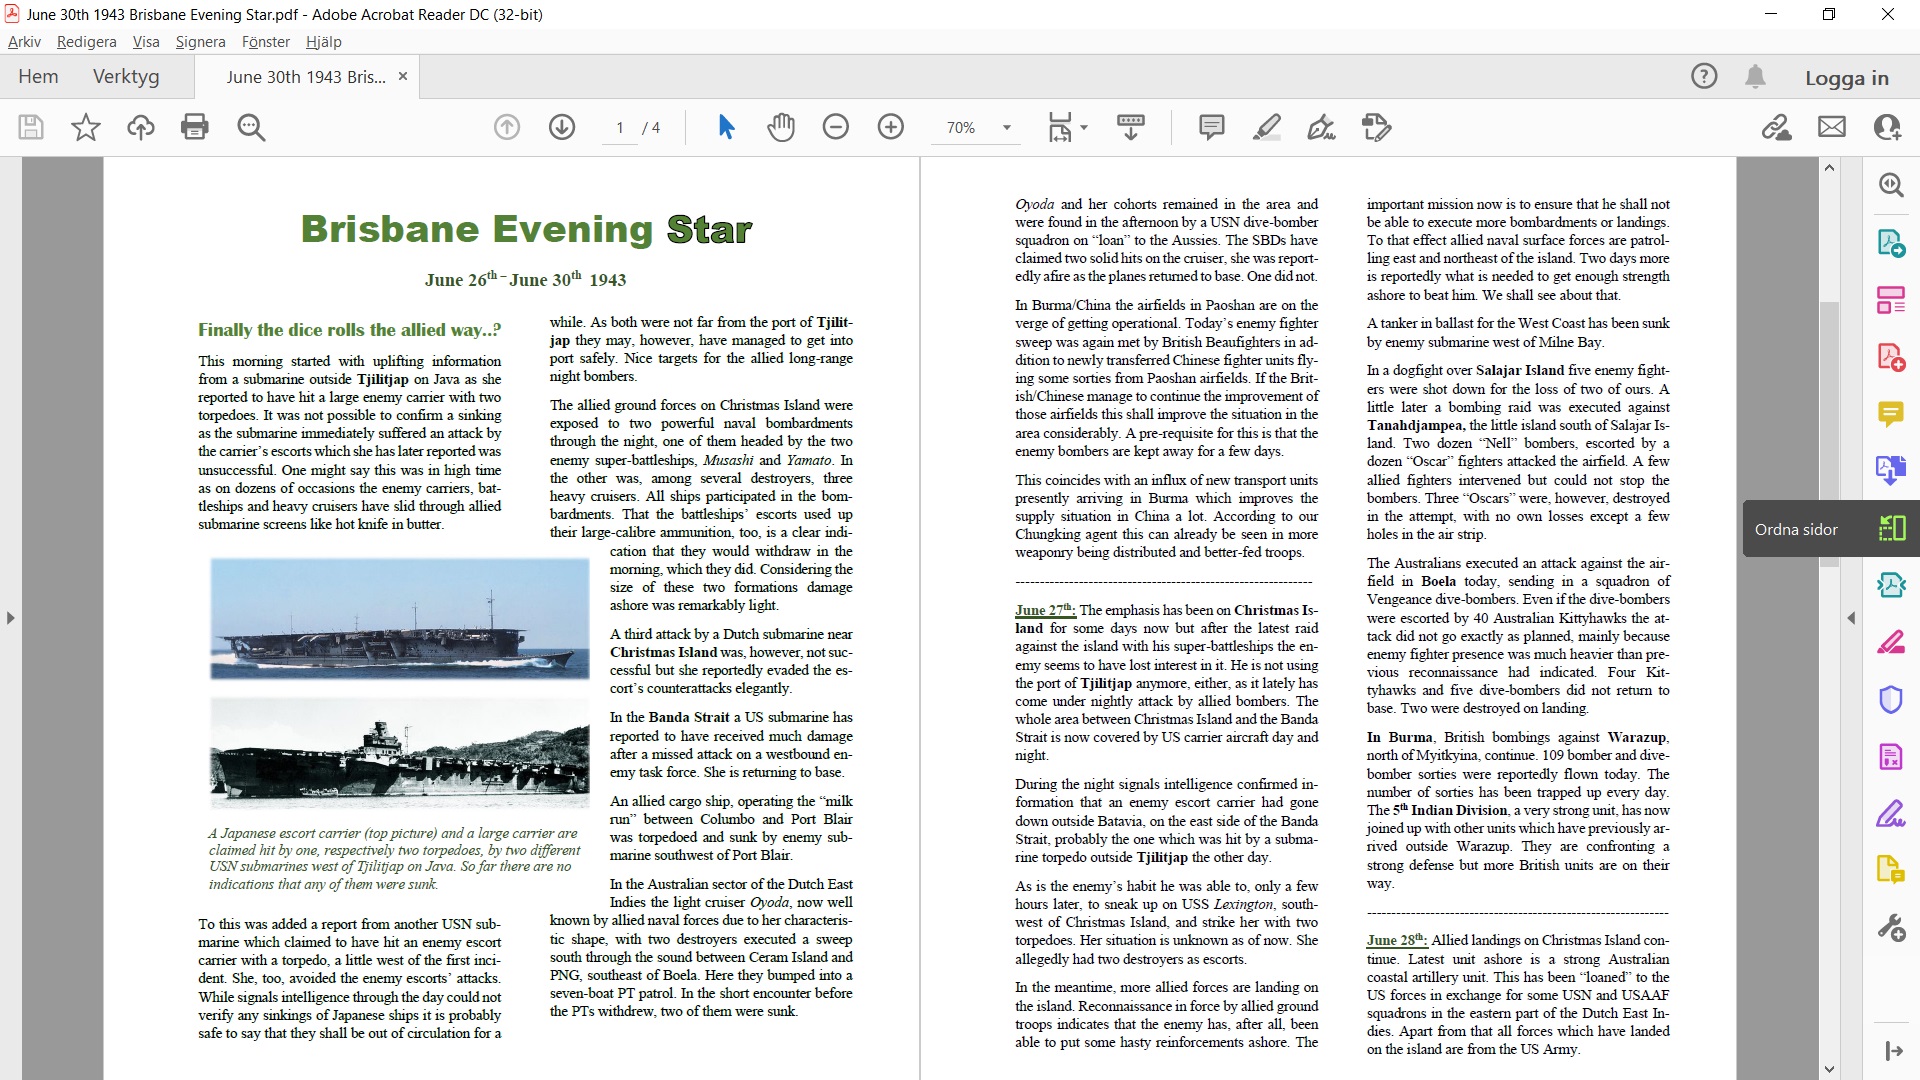Save the file using the floppy icon
The width and height of the screenshot is (1920, 1080).
click(31, 127)
